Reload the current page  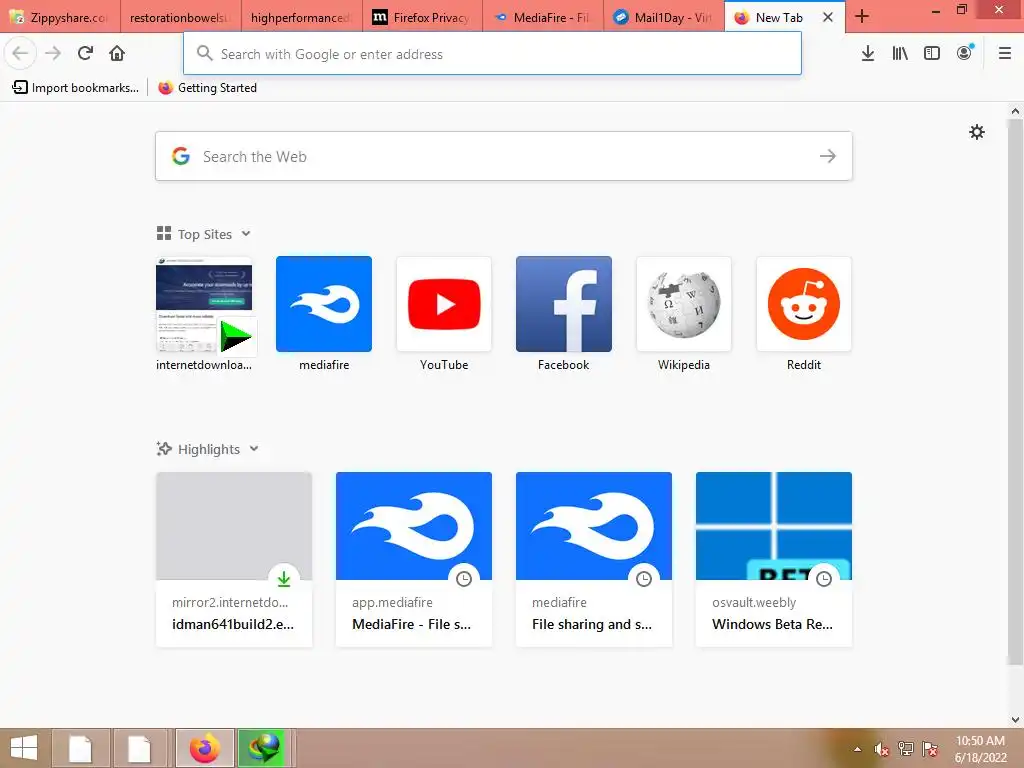(x=86, y=53)
